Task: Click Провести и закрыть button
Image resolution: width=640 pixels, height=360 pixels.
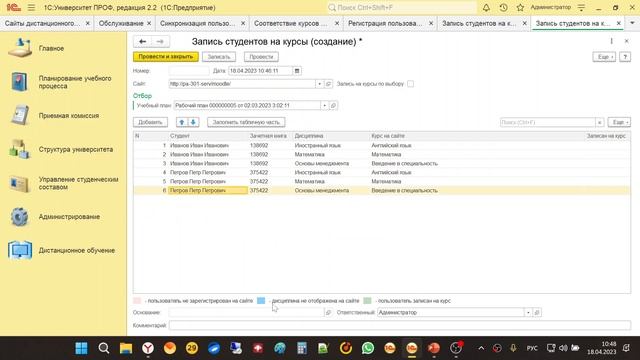Action: pyautogui.click(x=166, y=57)
